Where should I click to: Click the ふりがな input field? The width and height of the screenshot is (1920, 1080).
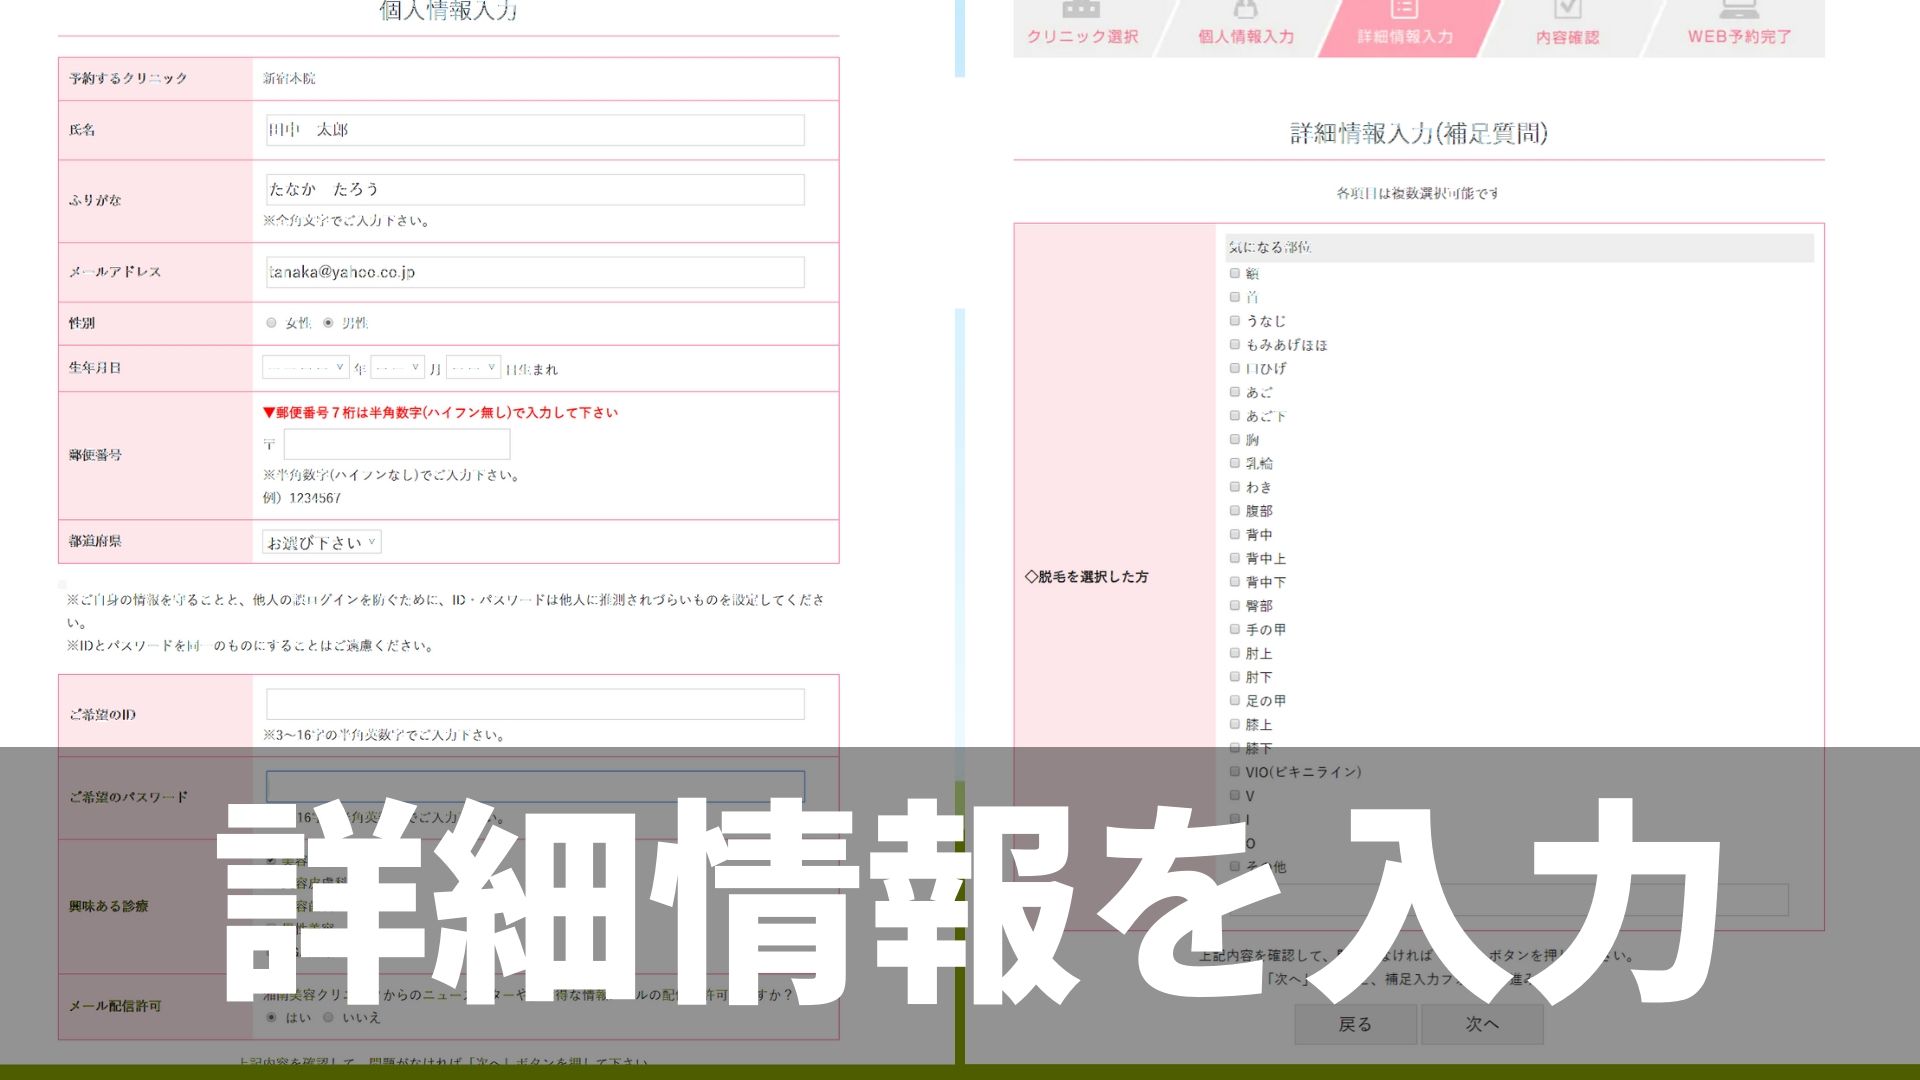535,190
